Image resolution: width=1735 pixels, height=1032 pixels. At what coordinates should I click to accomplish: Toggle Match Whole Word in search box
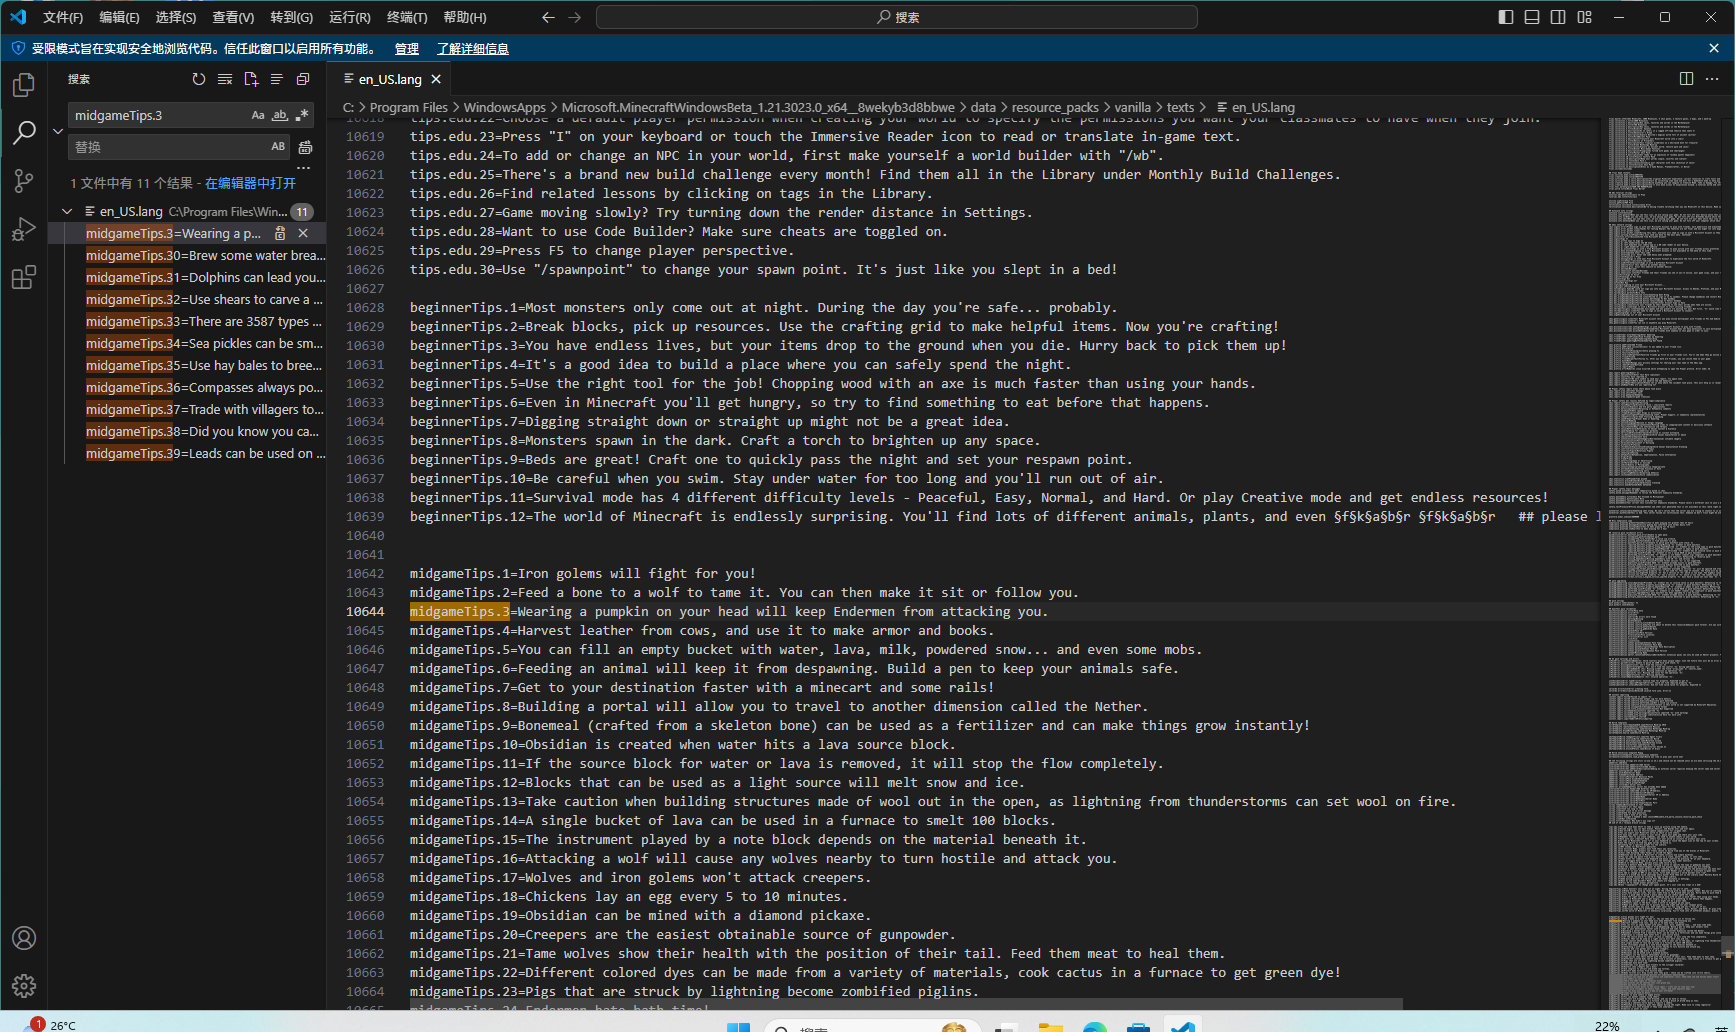280,115
